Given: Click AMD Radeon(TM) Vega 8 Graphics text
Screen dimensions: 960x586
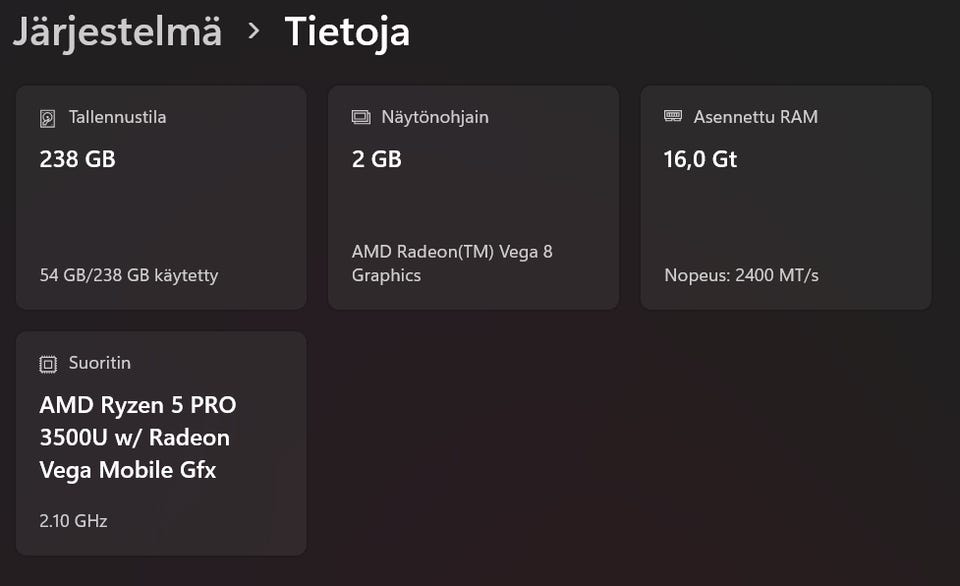Looking at the screenshot, I should pyautogui.click(x=452, y=263).
